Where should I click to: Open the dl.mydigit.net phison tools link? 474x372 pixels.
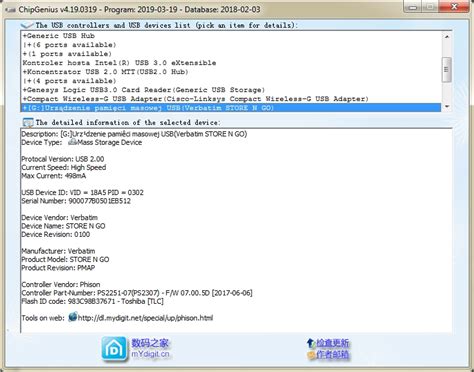[x=145, y=318]
